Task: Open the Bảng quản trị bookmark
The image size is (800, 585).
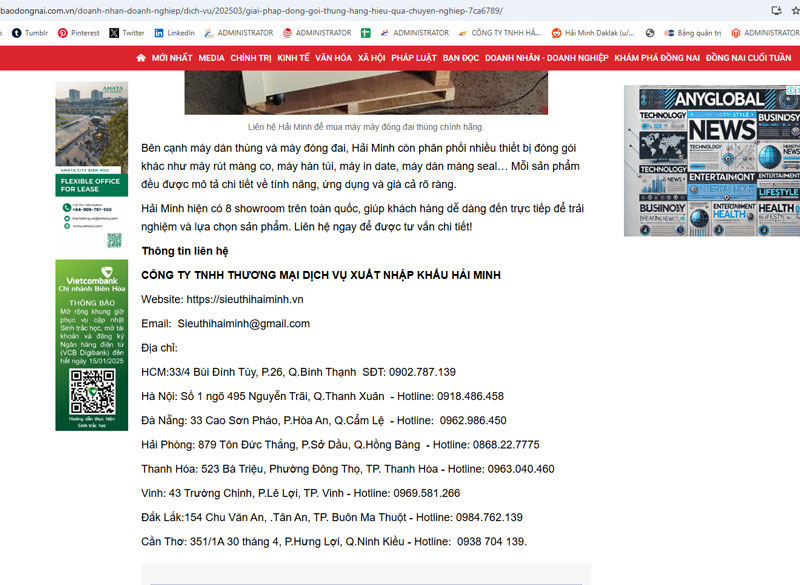Action: pos(691,33)
